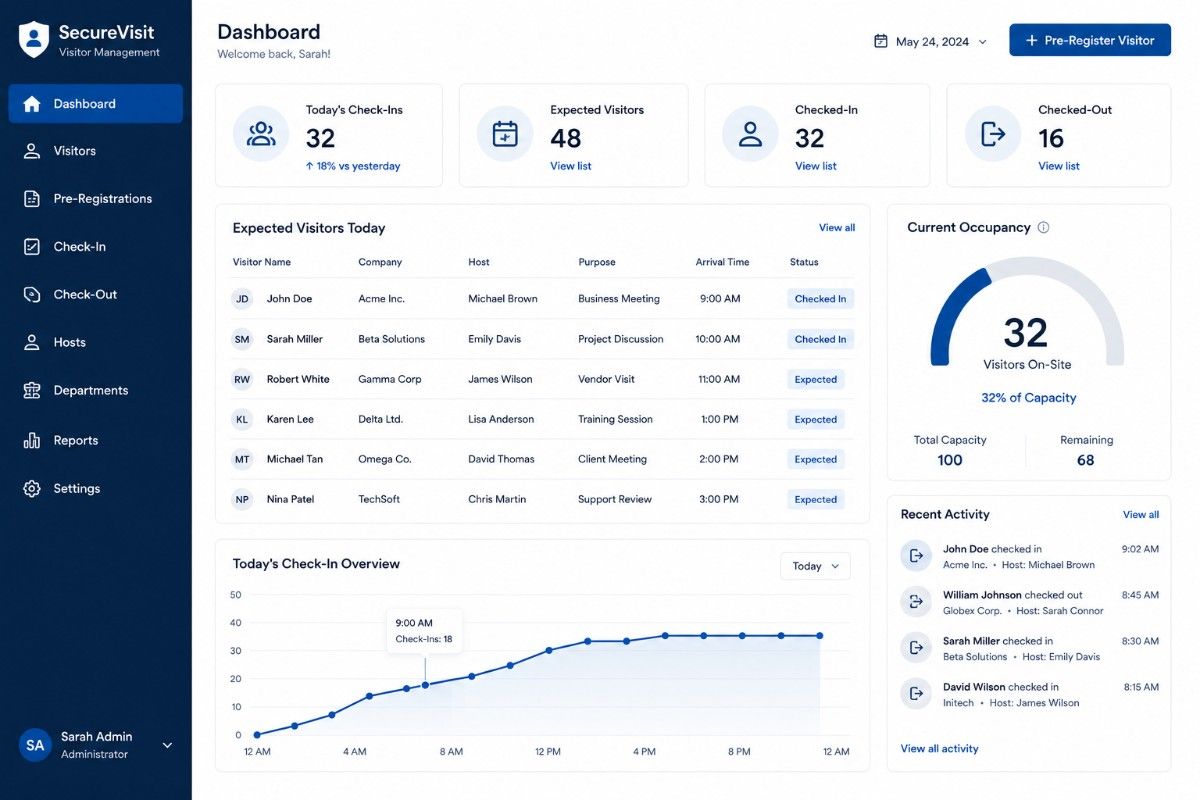Click the SM avatar for Sarah Miller
This screenshot has width=1200, height=800.
pos(242,339)
